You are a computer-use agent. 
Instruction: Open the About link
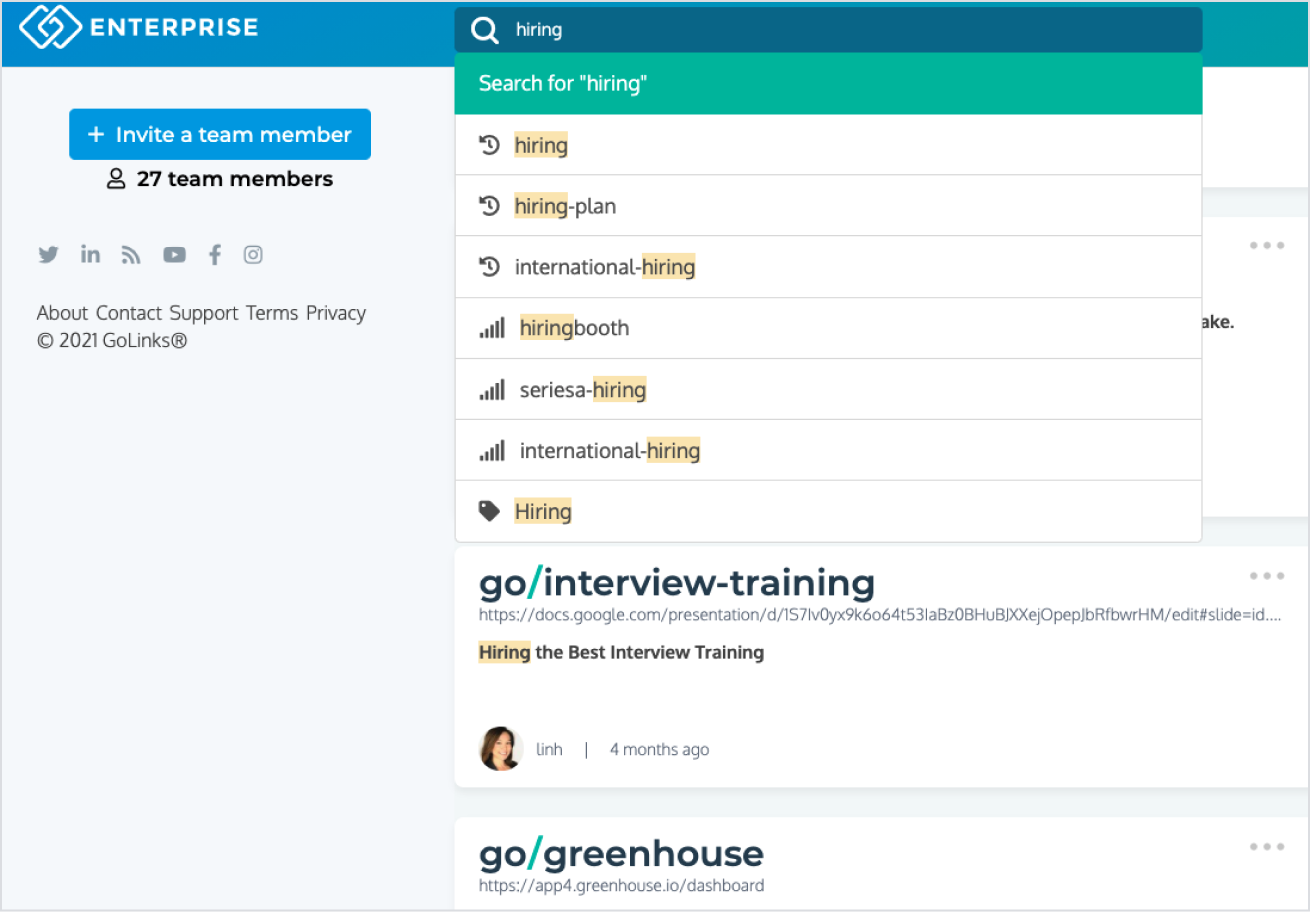click(x=62, y=313)
